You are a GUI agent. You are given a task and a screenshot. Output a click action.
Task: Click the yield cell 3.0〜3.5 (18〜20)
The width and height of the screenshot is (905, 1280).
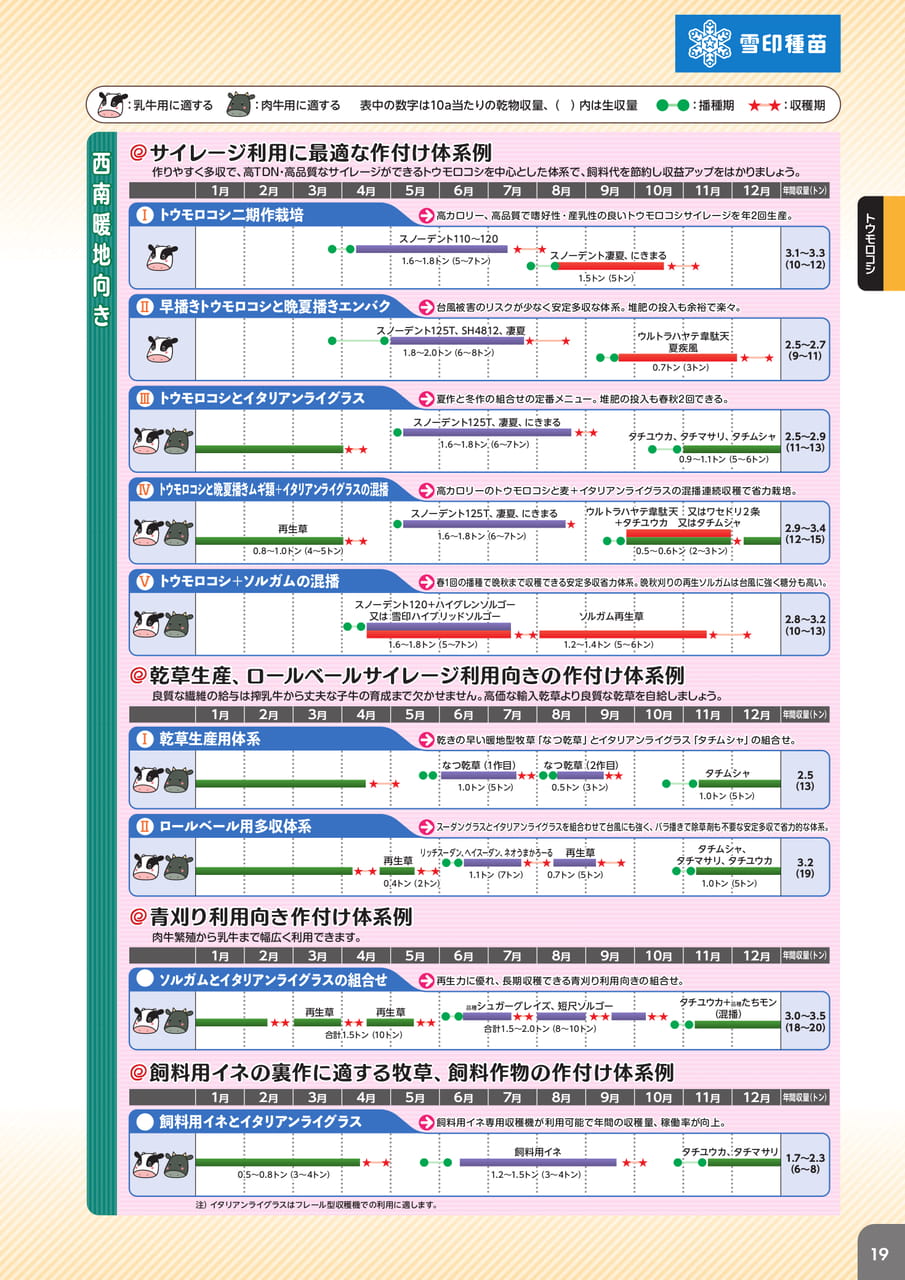click(x=805, y=1020)
